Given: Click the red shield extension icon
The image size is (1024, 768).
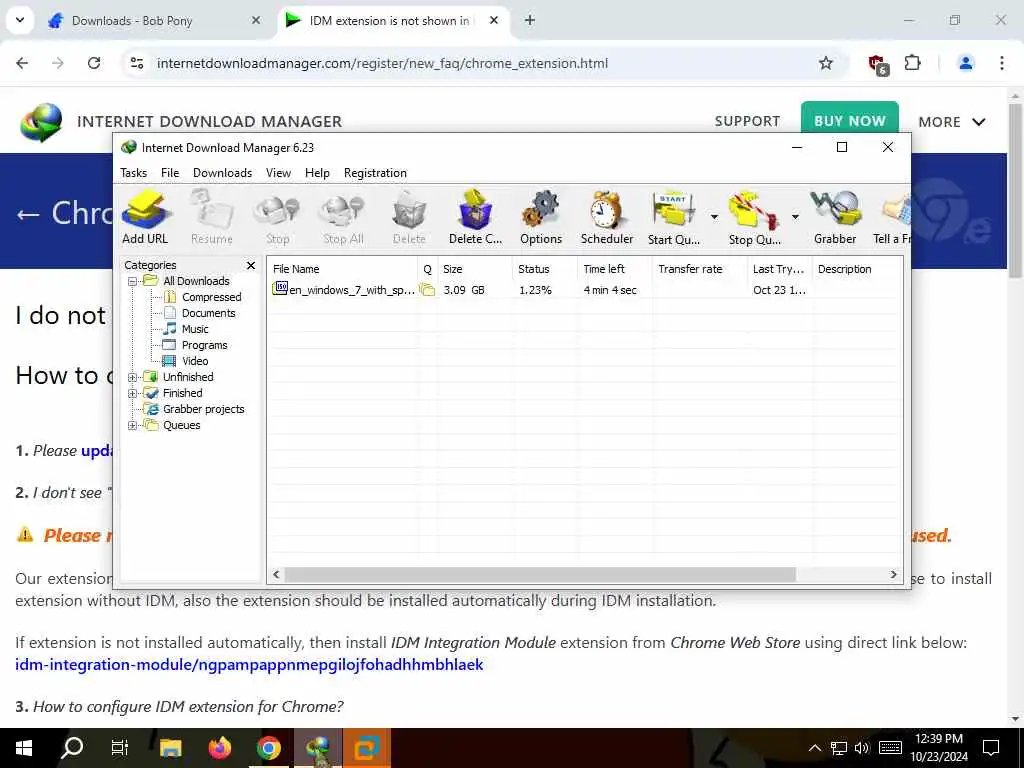Looking at the screenshot, I should click(878, 64).
